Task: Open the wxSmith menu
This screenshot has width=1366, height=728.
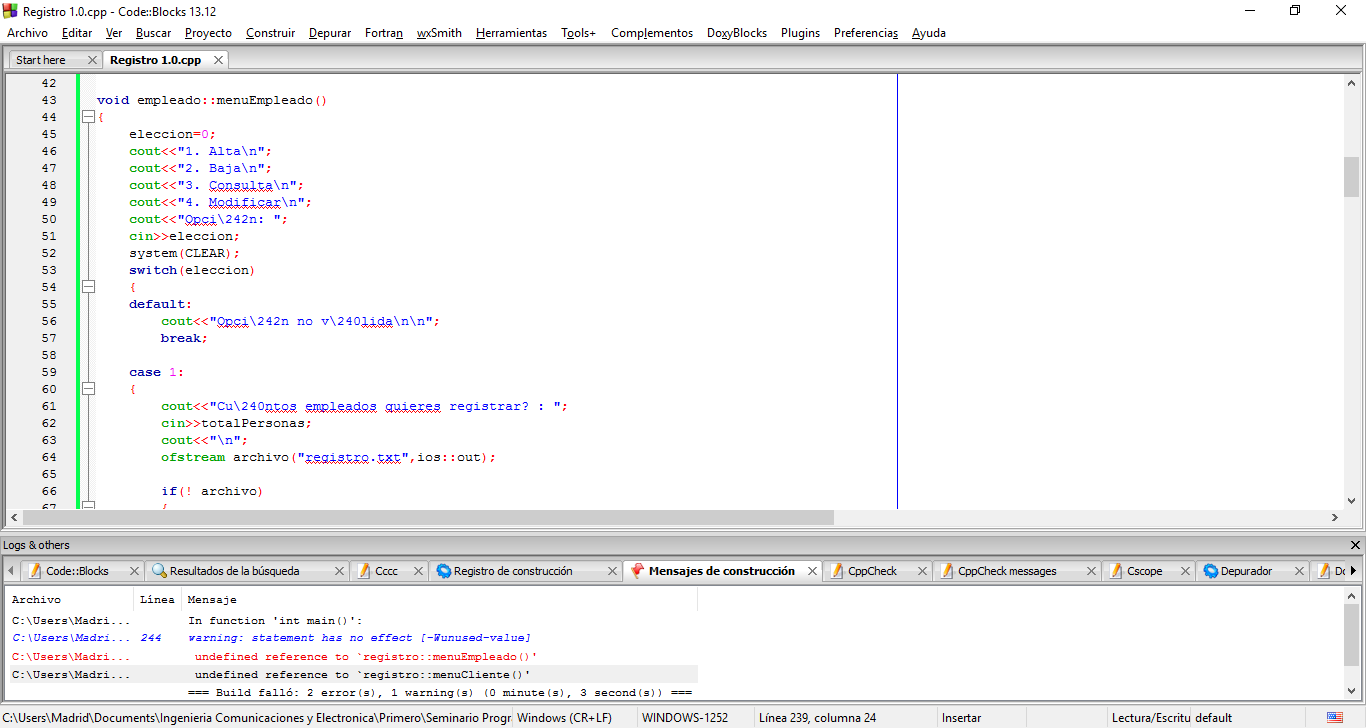Action: click(x=439, y=33)
